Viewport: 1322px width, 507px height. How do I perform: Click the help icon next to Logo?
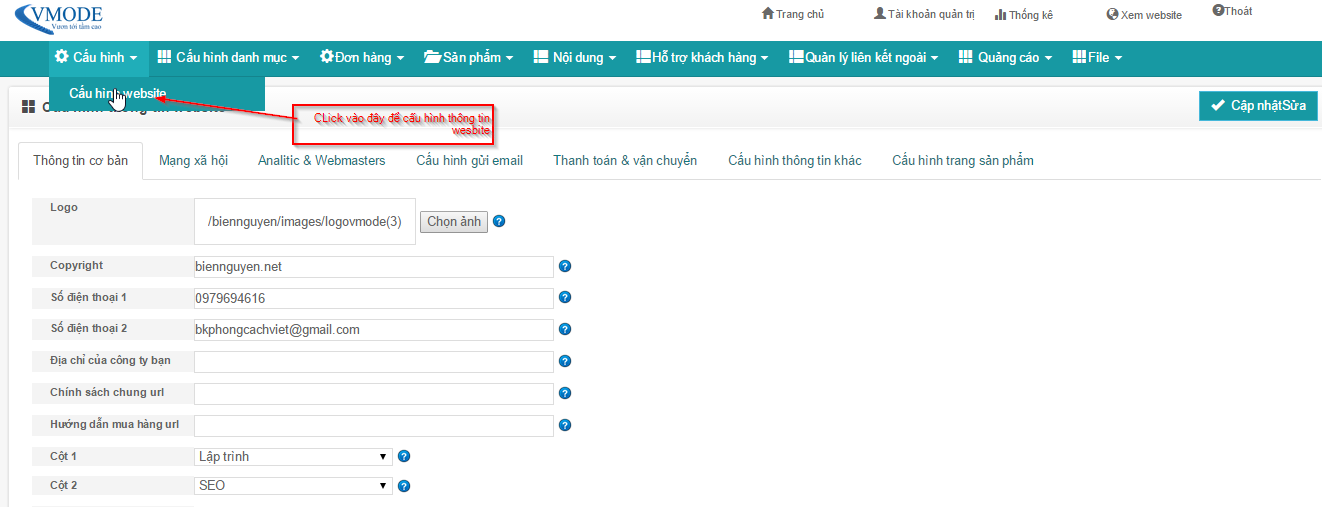pos(499,221)
